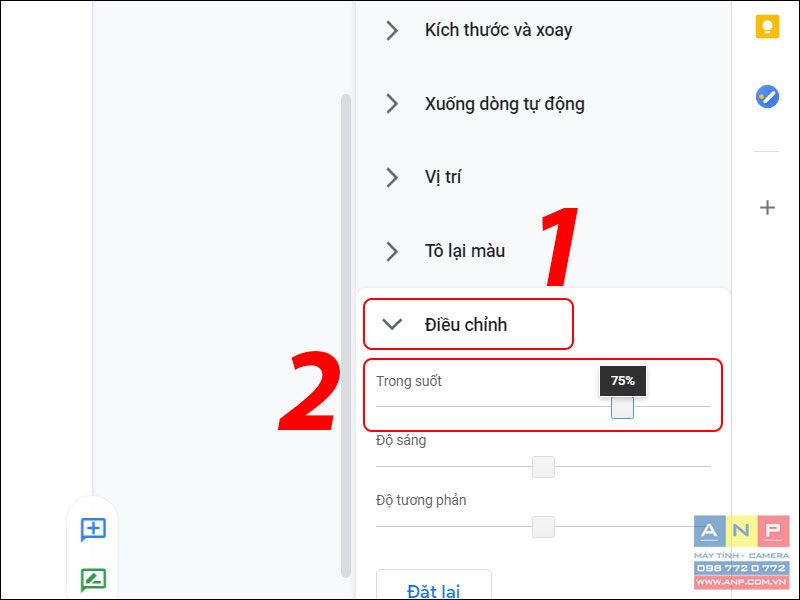Click the www.anp.com.vn website text

pos(741,582)
